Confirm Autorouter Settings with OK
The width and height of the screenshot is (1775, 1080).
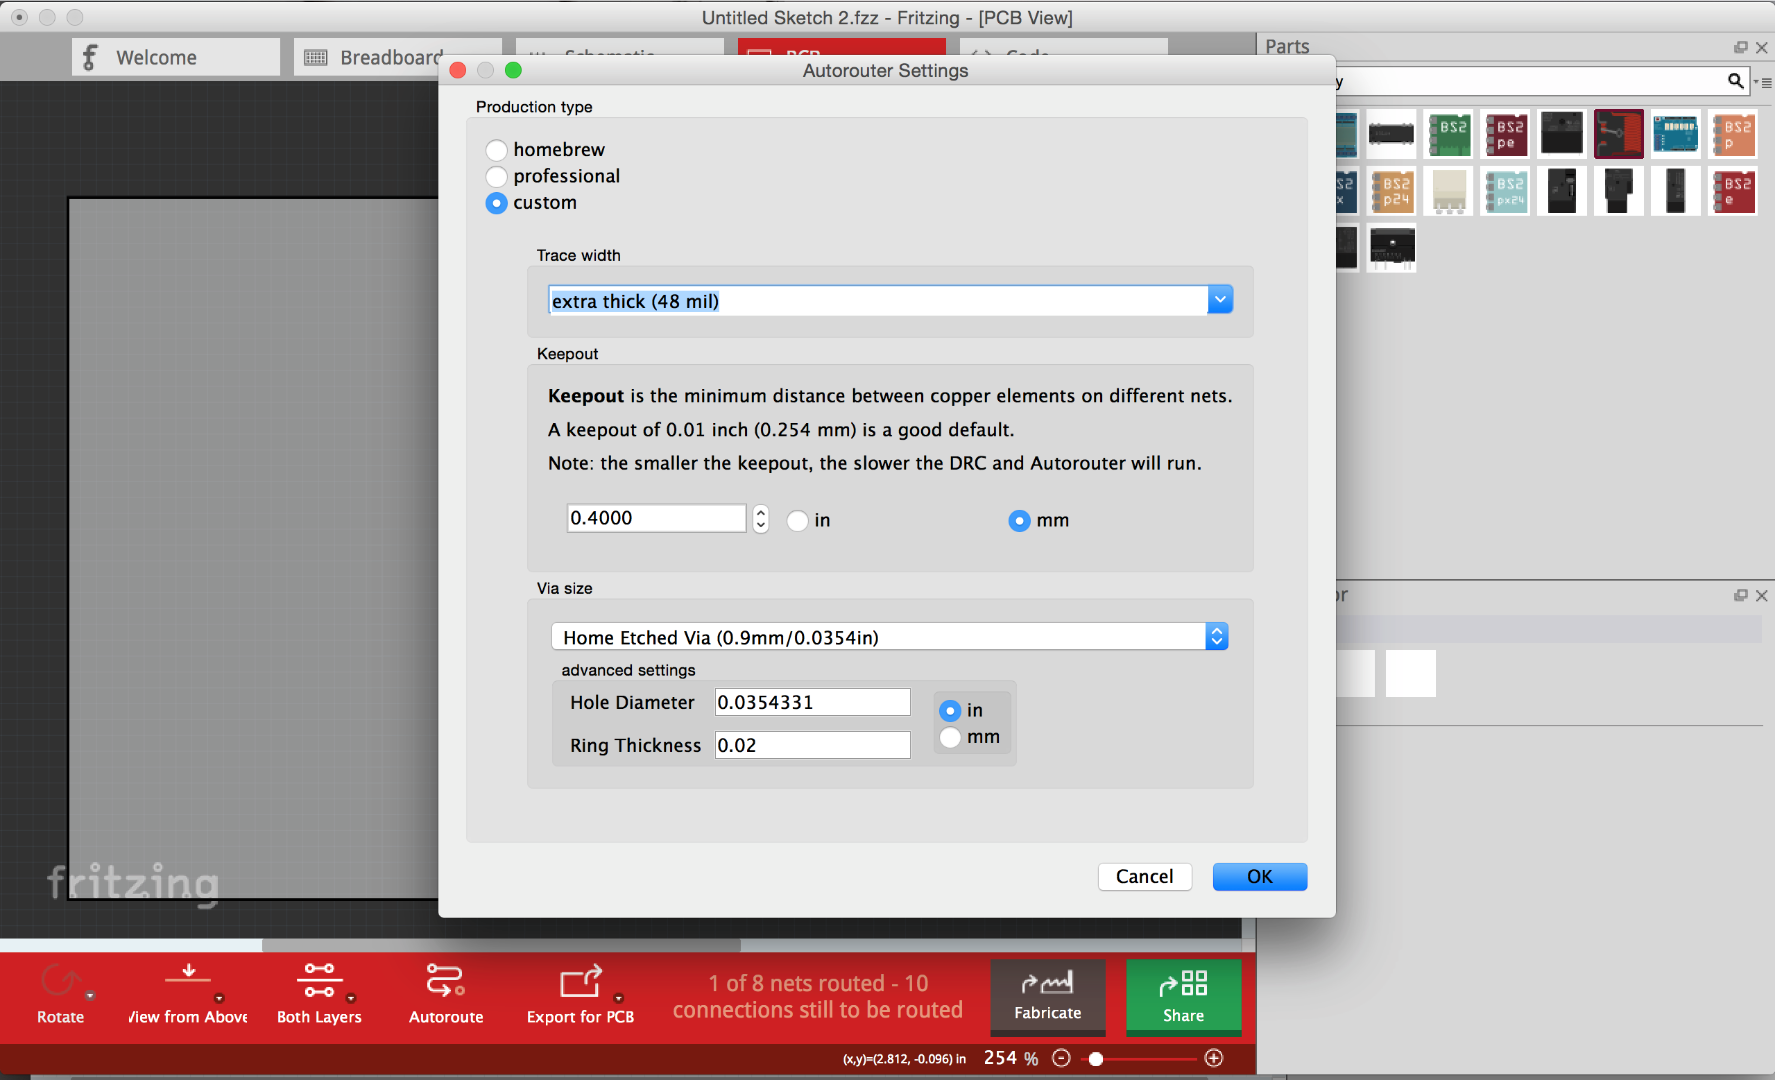[1260, 877]
